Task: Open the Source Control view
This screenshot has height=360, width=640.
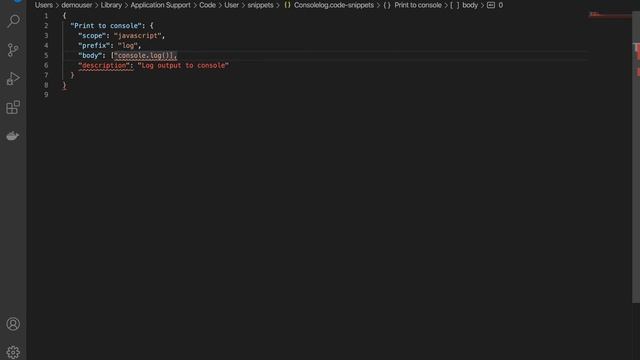Action: pyautogui.click(x=13, y=50)
